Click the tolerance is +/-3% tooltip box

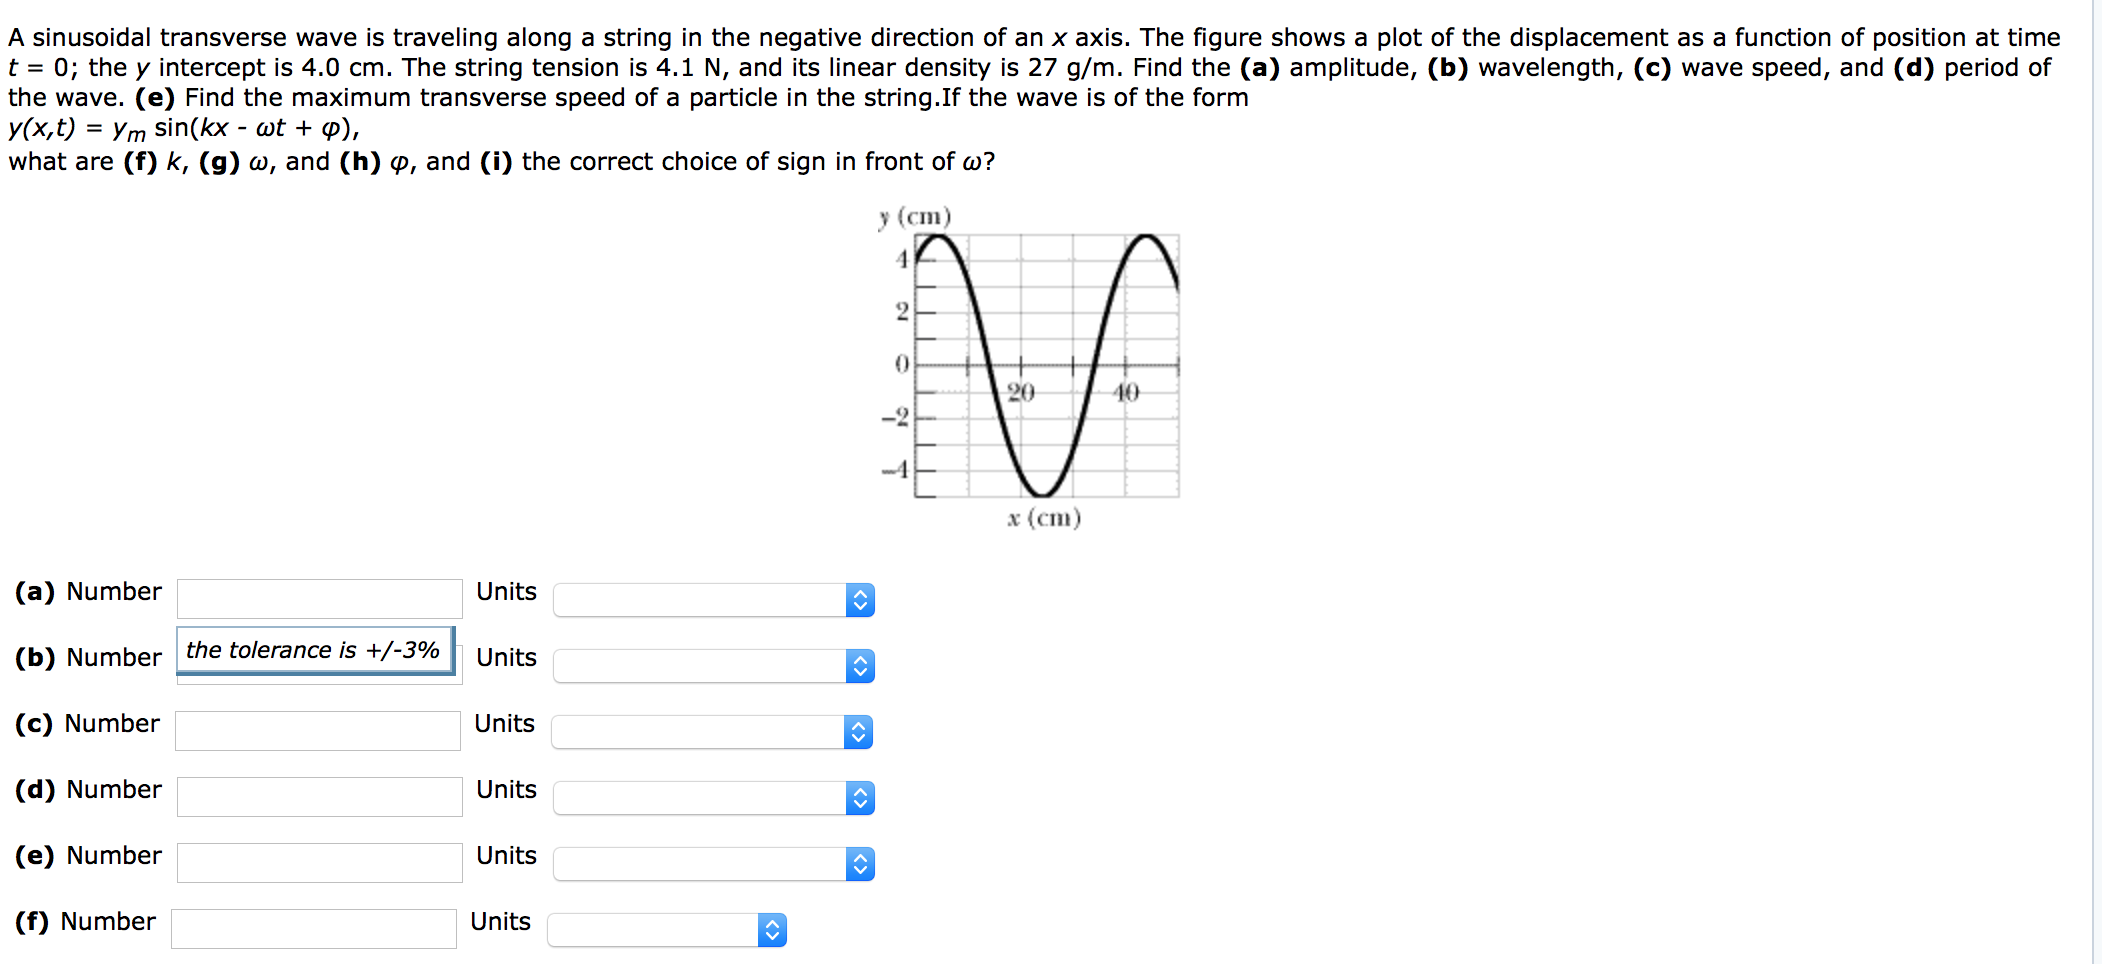point(314,650)
